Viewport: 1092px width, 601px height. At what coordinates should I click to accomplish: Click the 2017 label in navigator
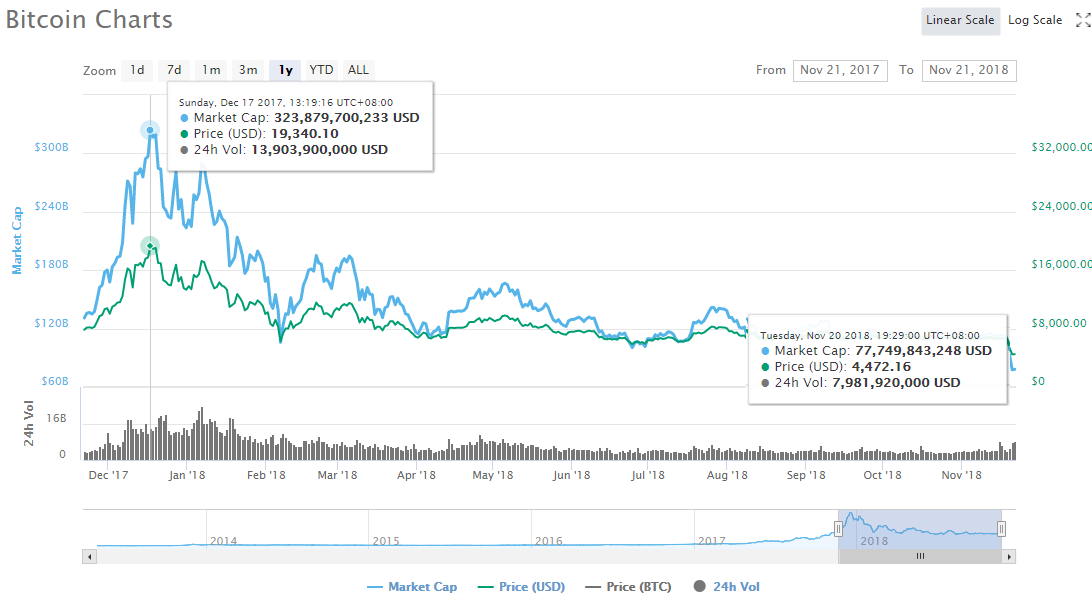coord(712,541)
